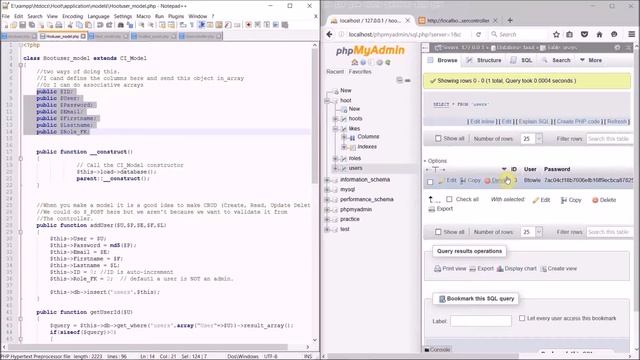Bookmark page with the star icon

tap(556, 34)
